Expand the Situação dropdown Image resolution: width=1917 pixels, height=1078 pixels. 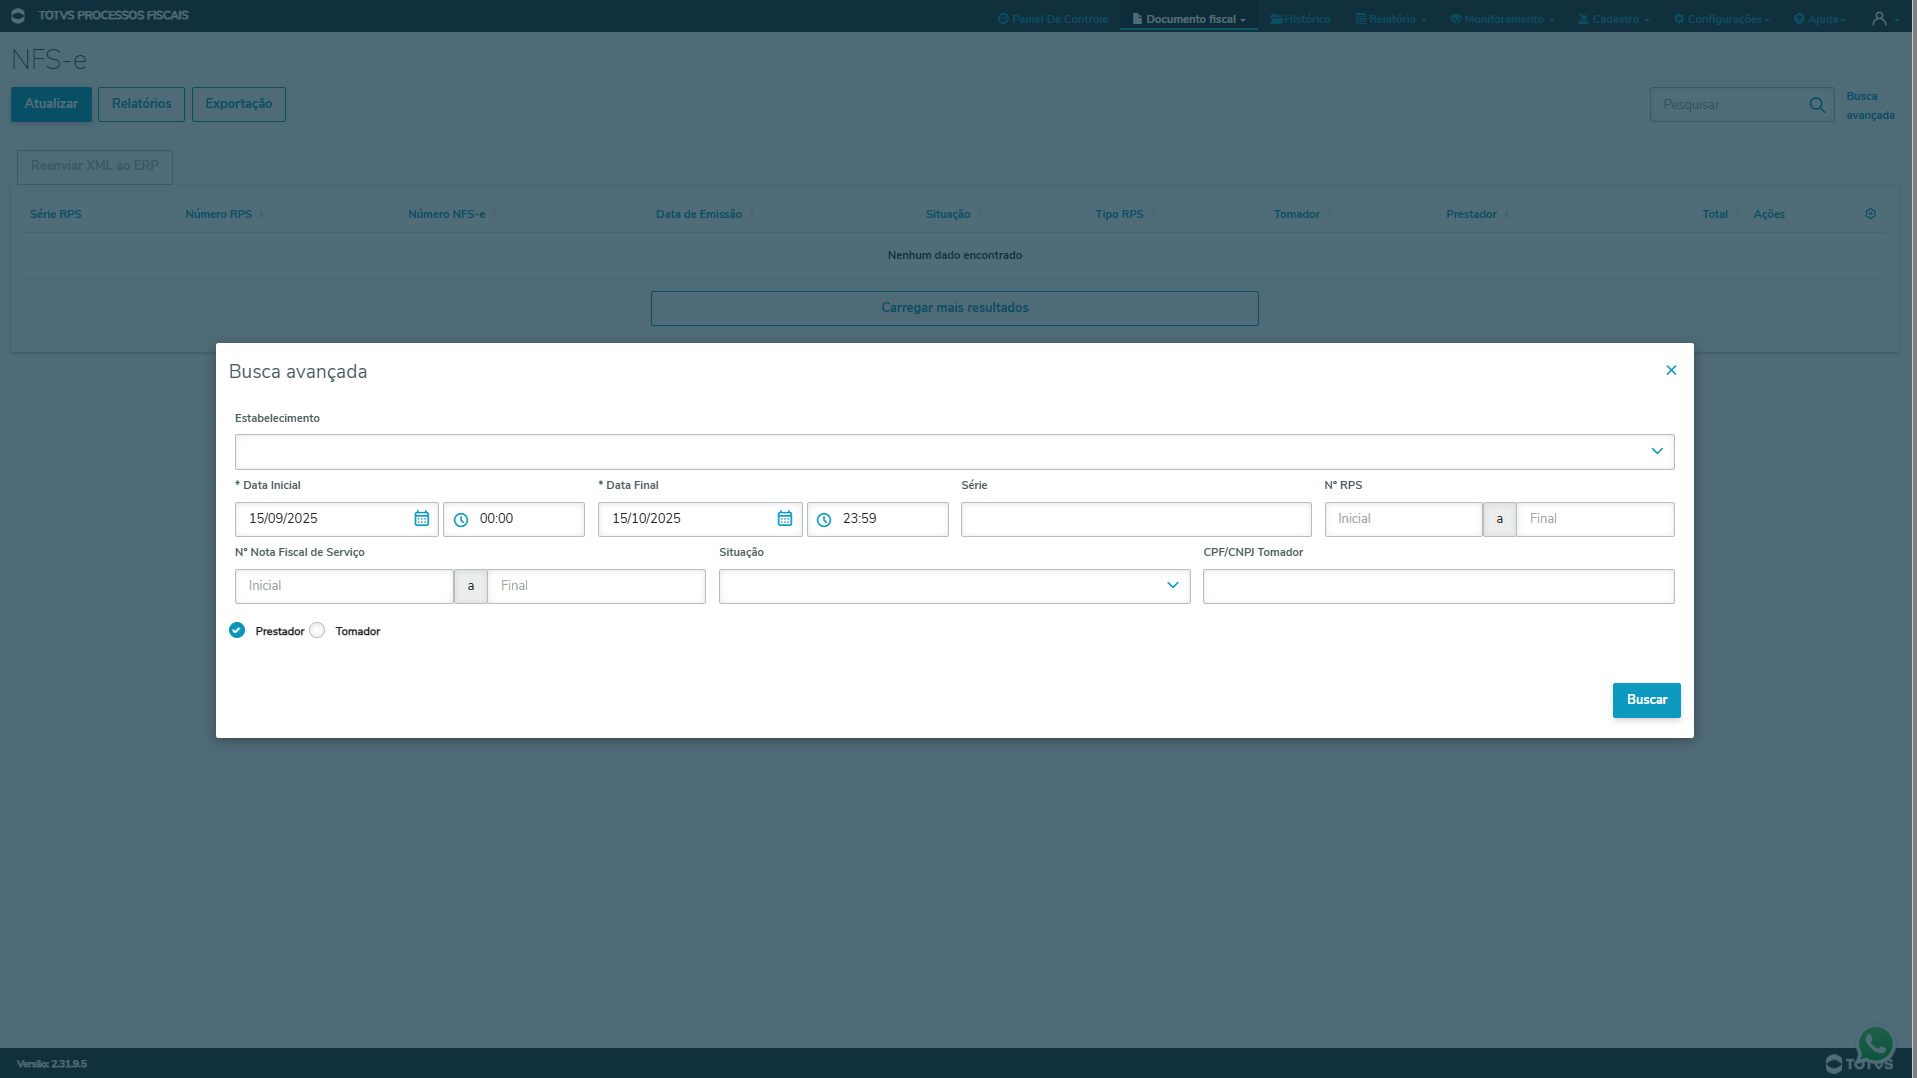(1172, 586)
